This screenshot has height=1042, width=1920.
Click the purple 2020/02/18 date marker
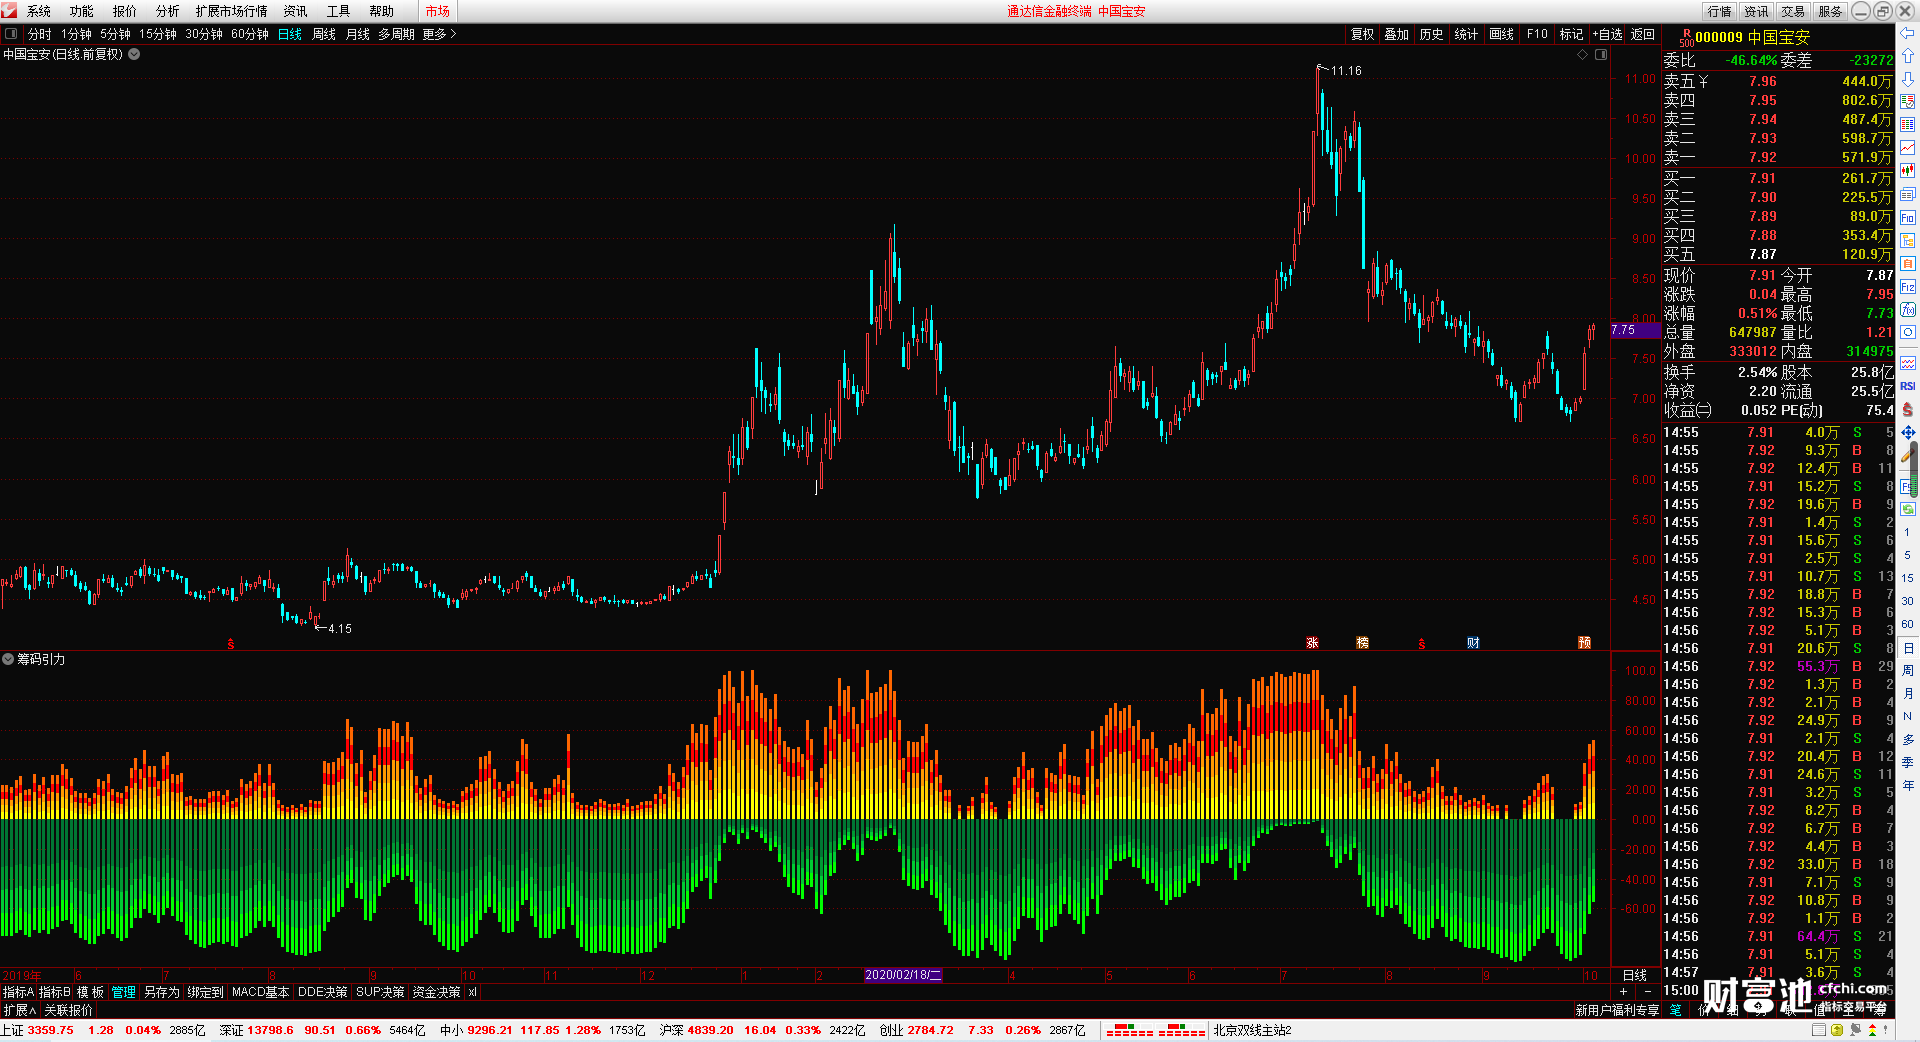coord(903,975)
